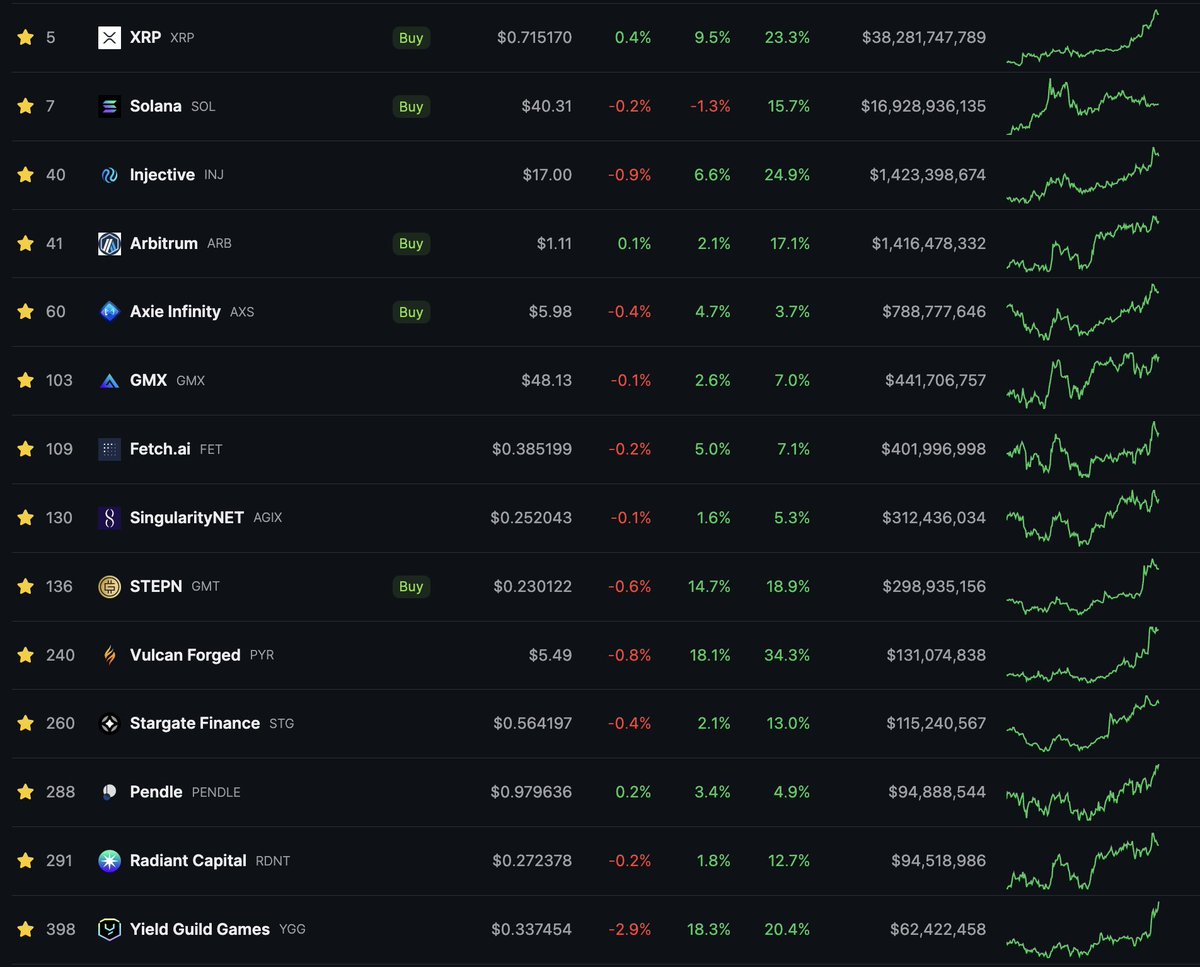1200x967 pixels.
Task: Select the Yield Guild Games shield logo
Action: pos(110,929)
